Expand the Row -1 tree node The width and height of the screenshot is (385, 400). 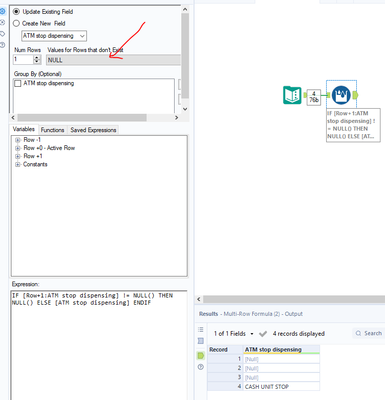pyautogui.click(x=18, y=140)
